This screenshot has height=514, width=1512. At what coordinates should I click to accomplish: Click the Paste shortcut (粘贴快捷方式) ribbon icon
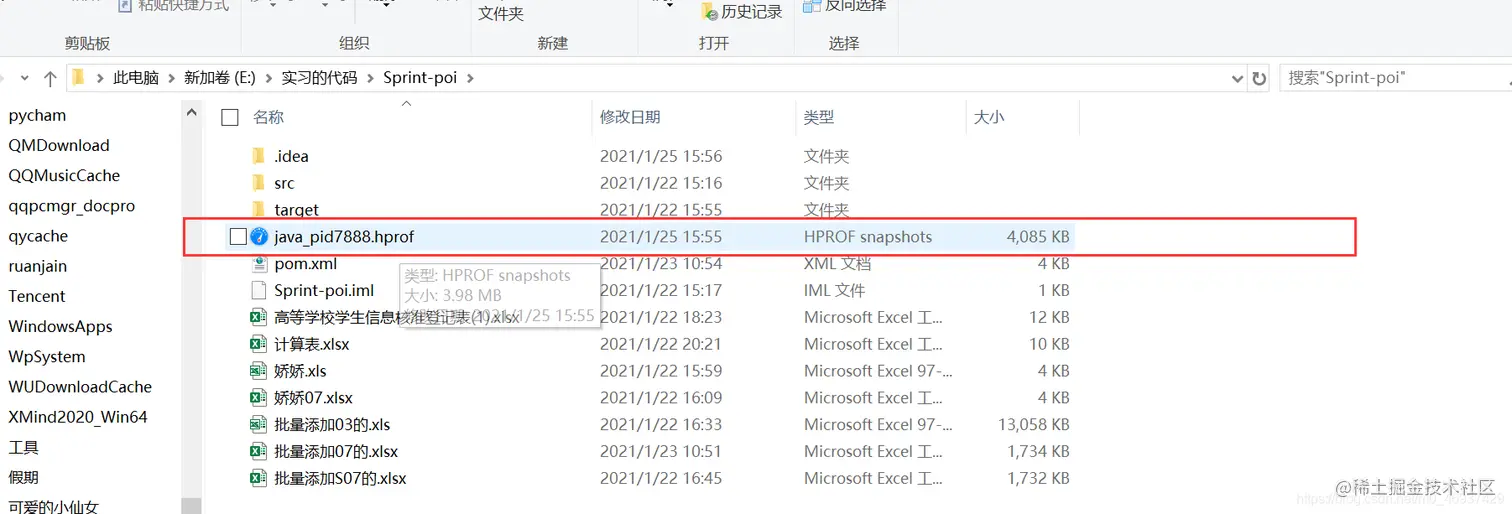tap(126, 6)
